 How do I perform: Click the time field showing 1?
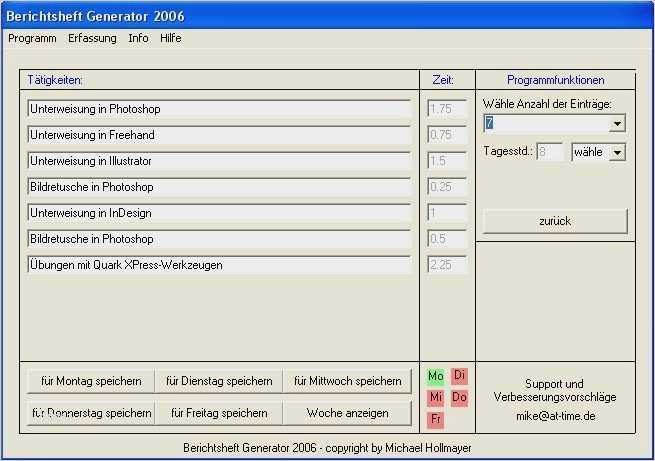click(x=447, y=213)
